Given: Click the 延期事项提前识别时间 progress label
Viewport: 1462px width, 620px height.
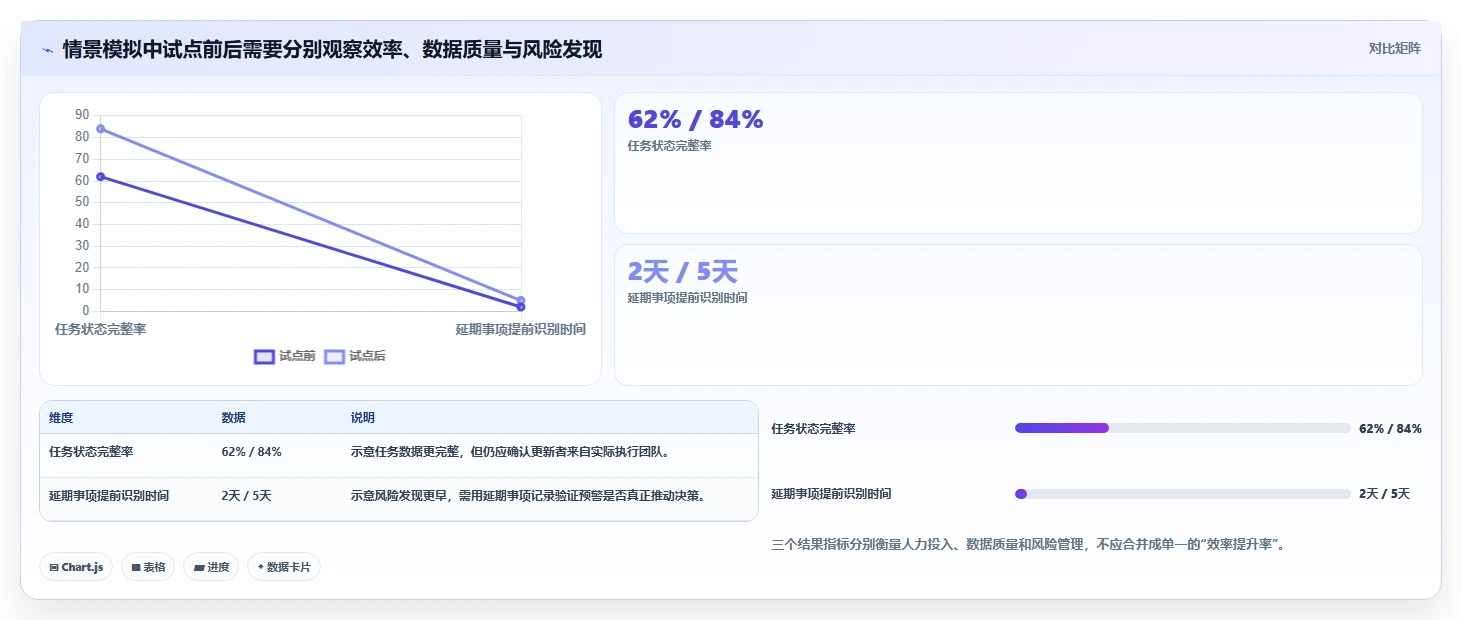Looking at the screenshot, I should [831, 494].
